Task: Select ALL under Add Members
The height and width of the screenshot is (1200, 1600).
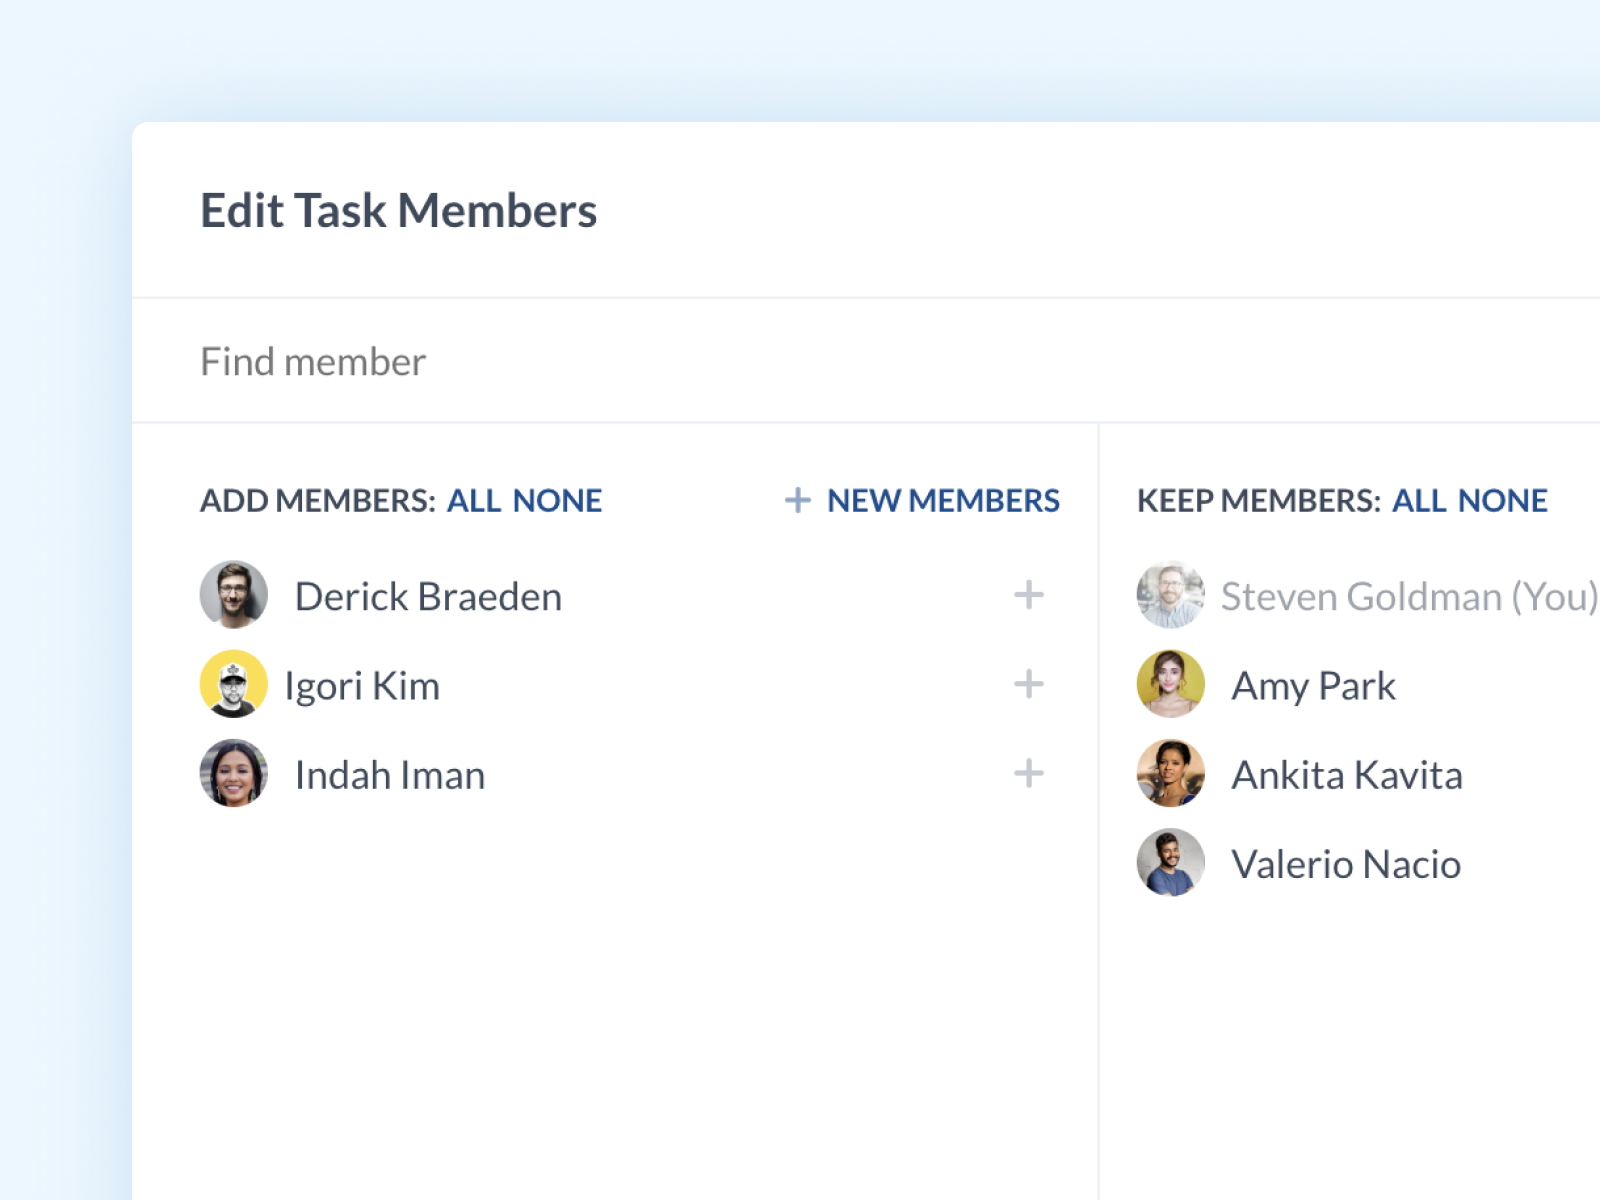Action: click(474, 500)
